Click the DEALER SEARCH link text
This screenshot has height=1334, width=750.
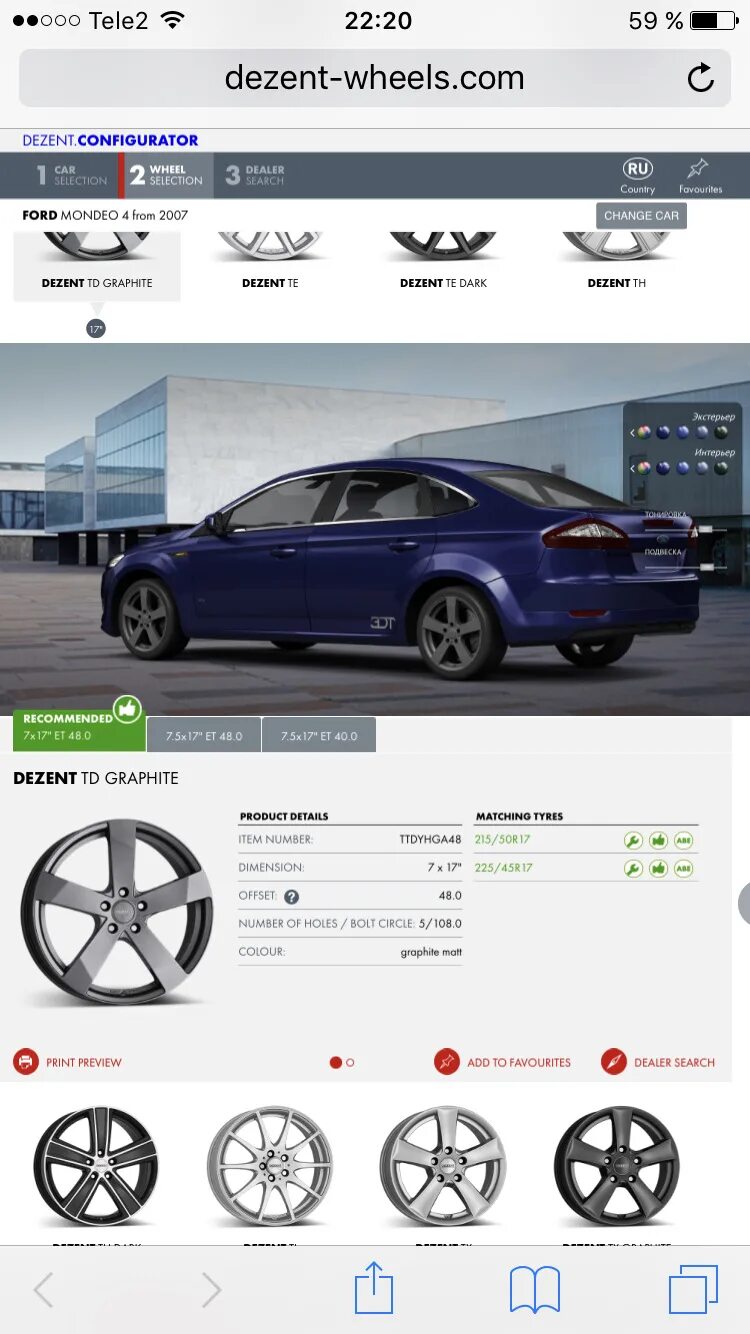tap(675, 1062)
